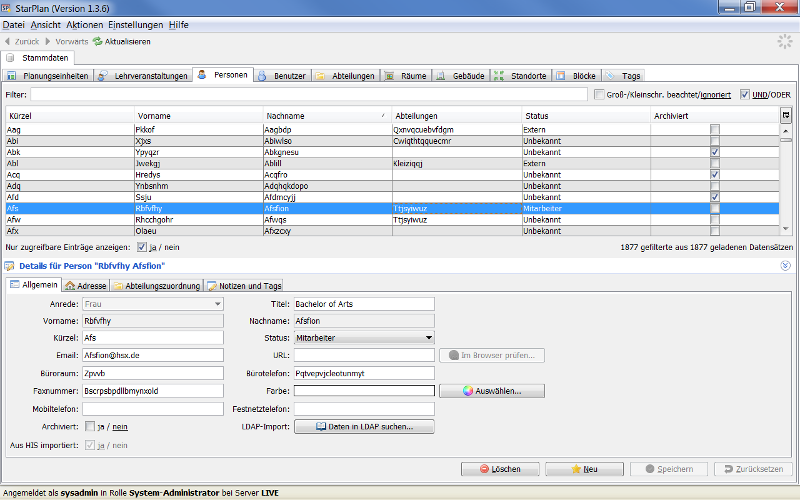Screen dimensions: 800x500
Task: Click the Neu button
Action: coord(584,469)
